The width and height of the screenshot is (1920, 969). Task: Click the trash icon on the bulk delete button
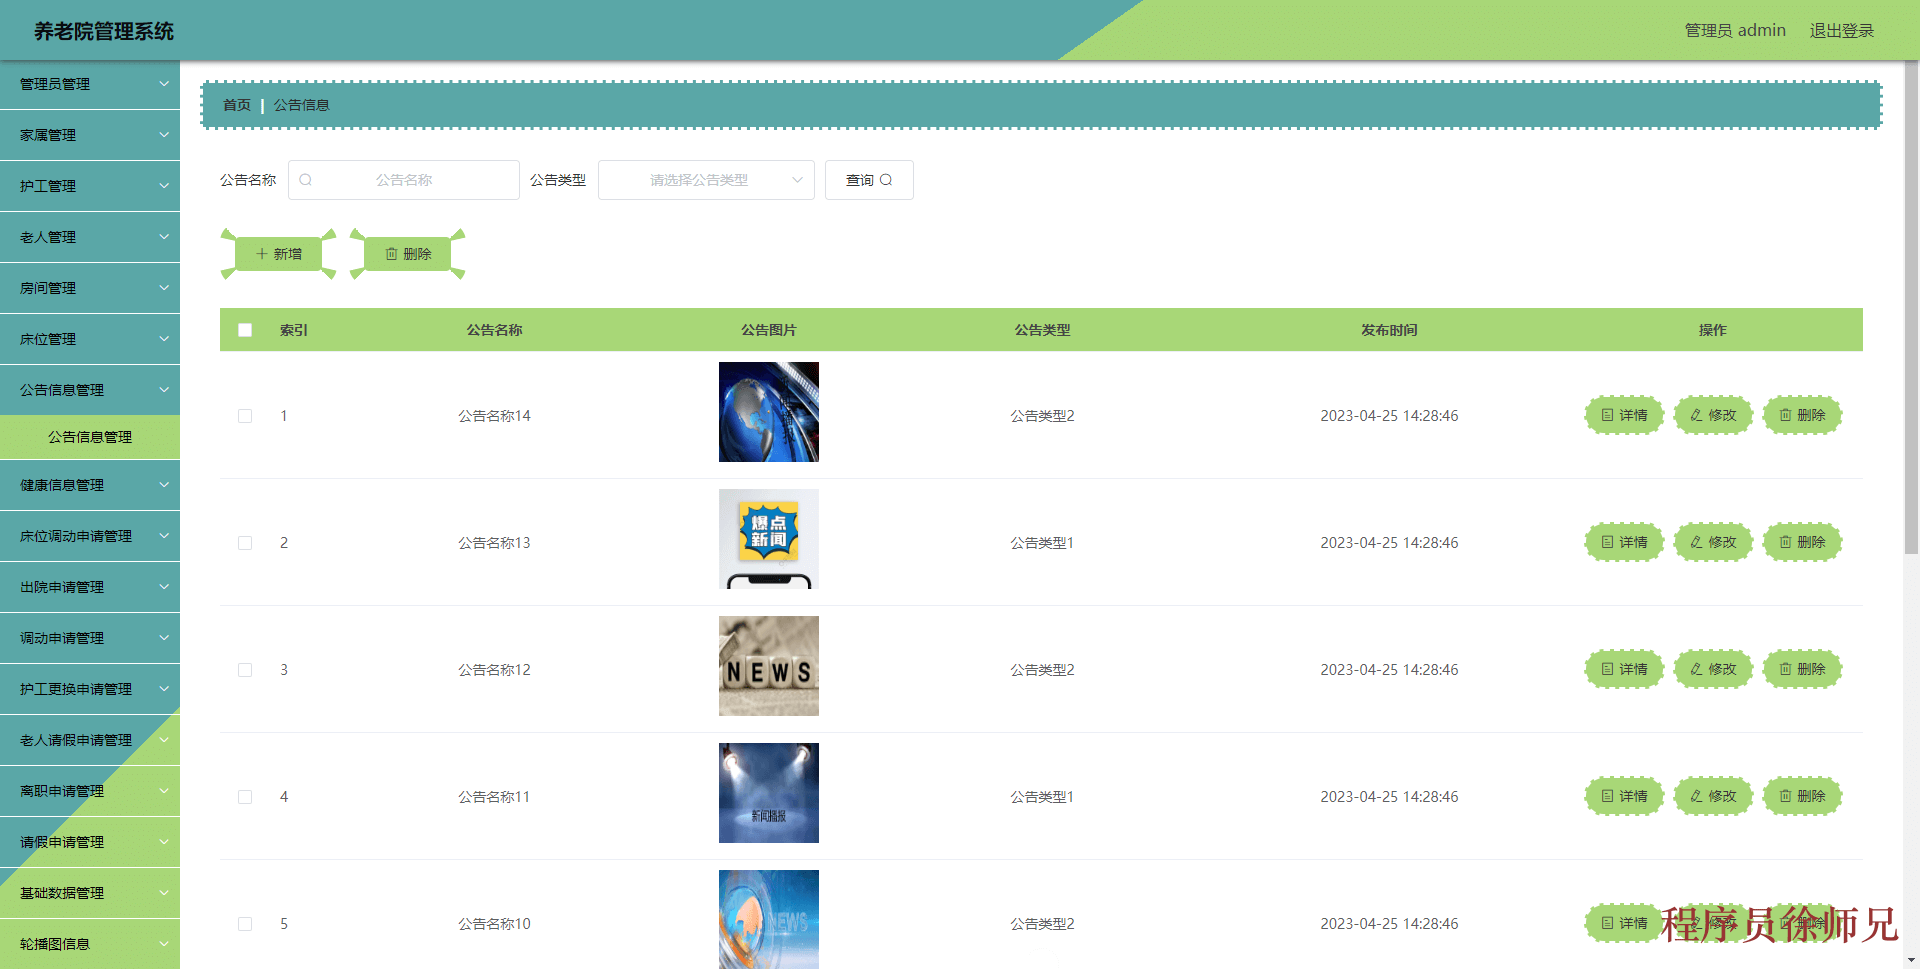[390, 253]
